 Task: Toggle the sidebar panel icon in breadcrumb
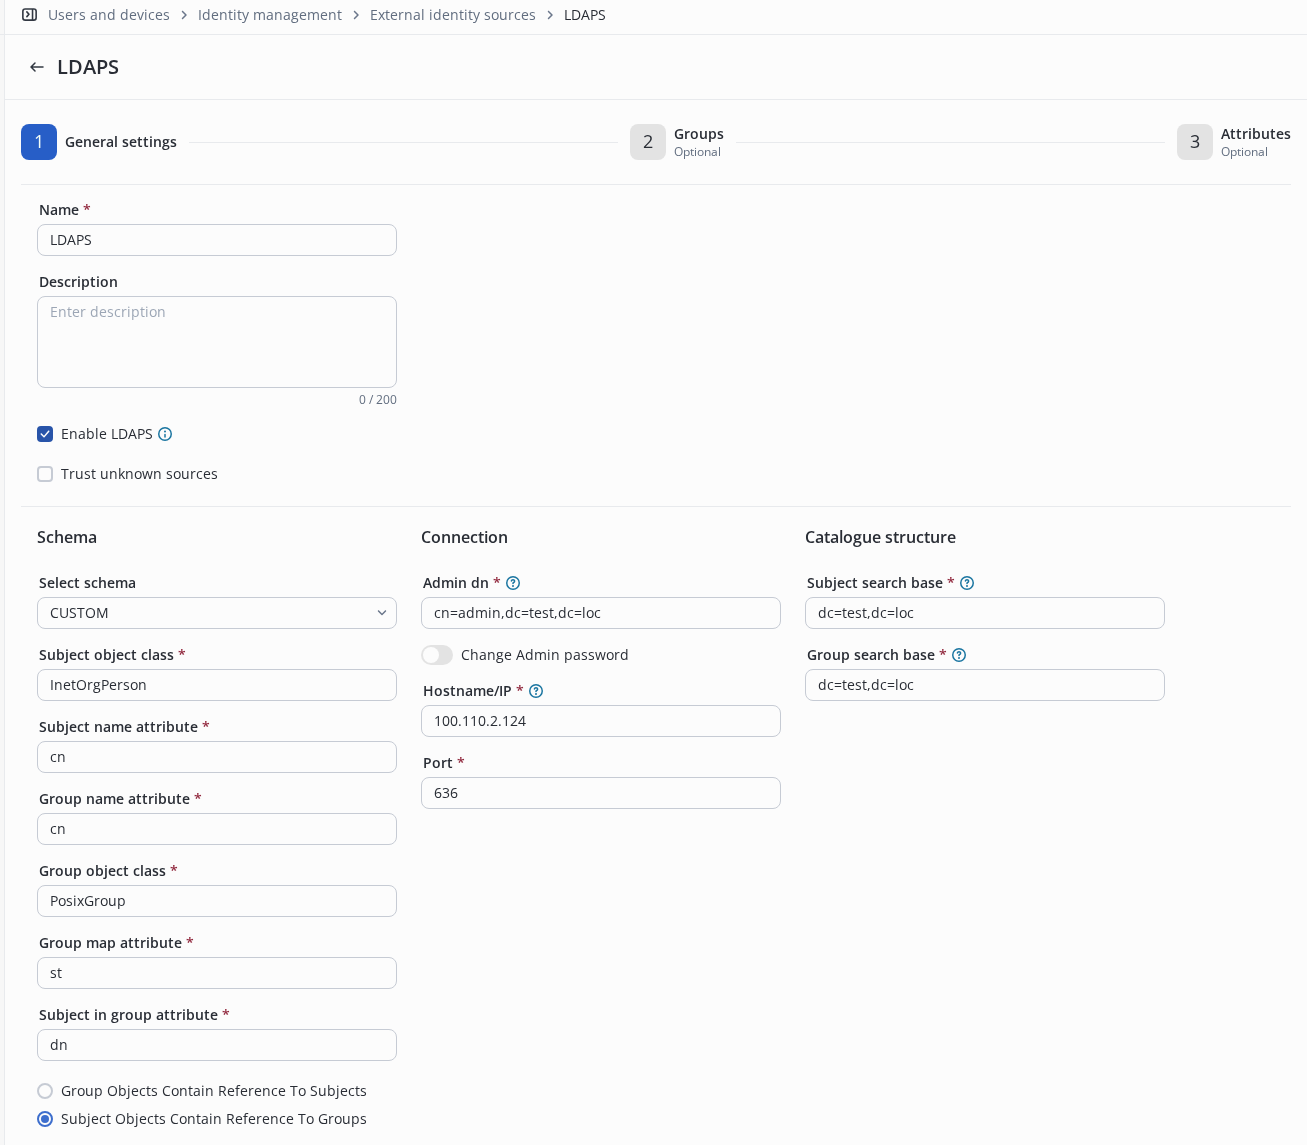(30, 15)
